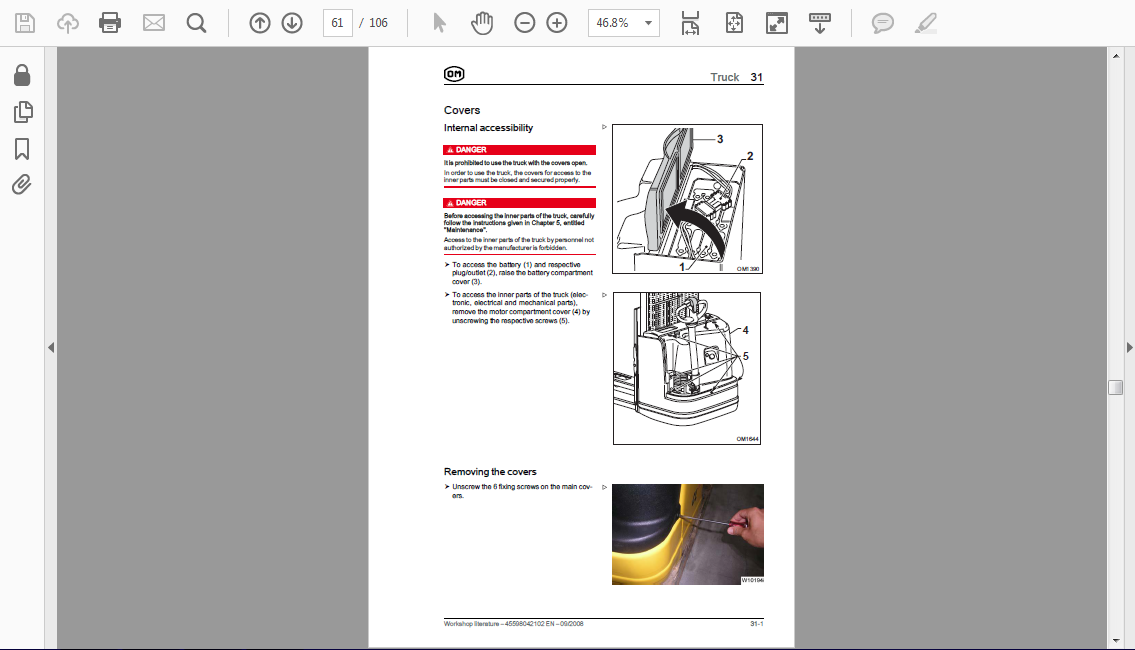Click the motor compartment cover diagram
The width and height of the screenshot is (1135, 650).
point(687,368)
